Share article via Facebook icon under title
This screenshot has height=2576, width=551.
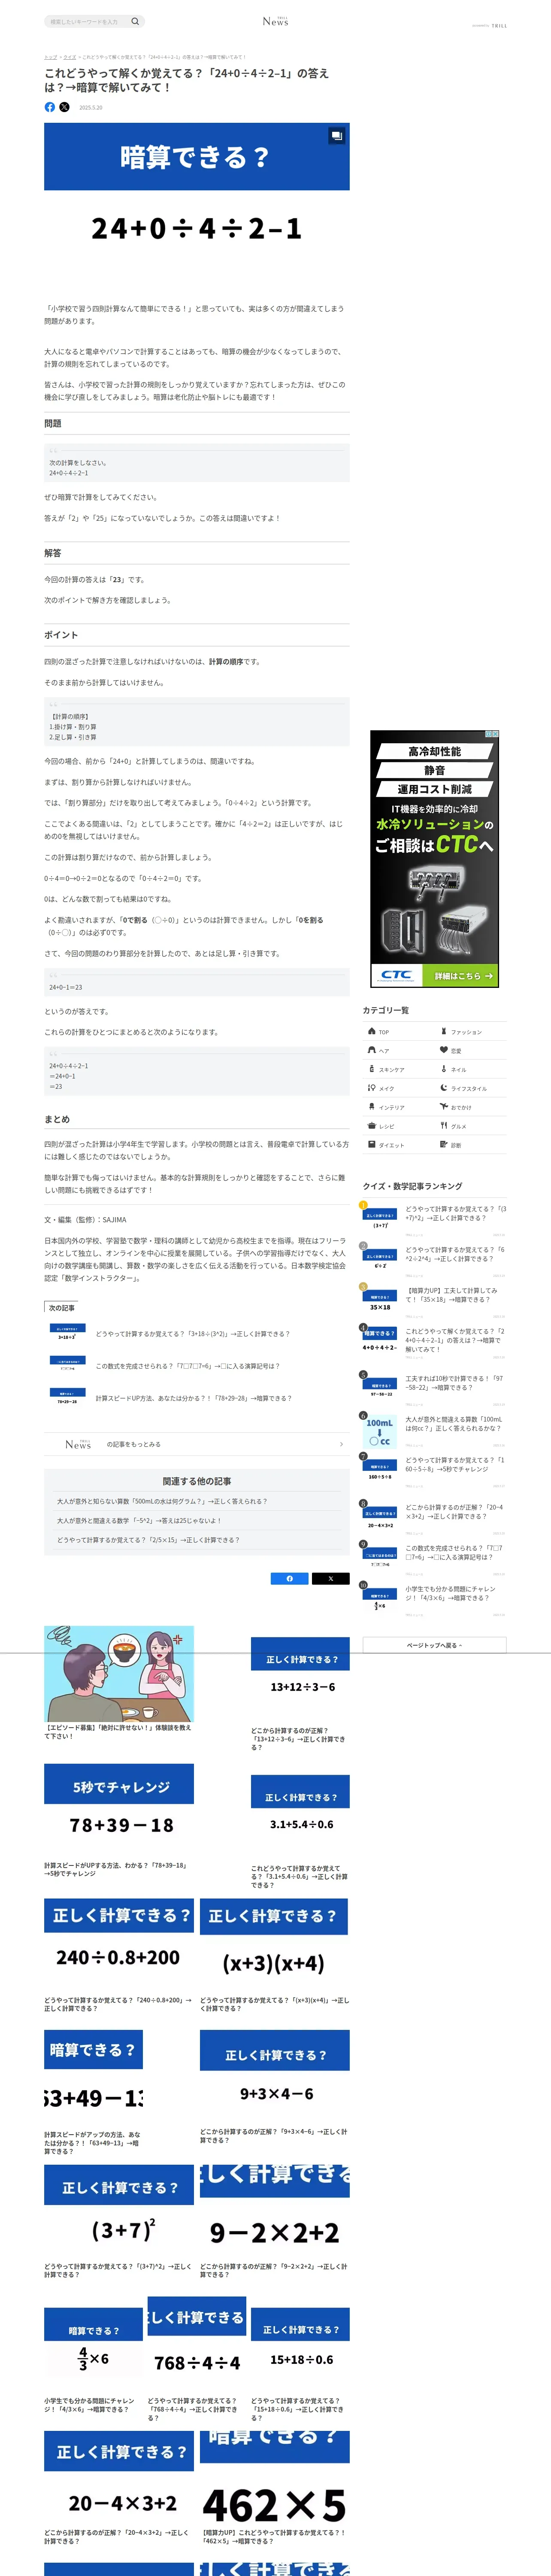(x=50, y=107)
